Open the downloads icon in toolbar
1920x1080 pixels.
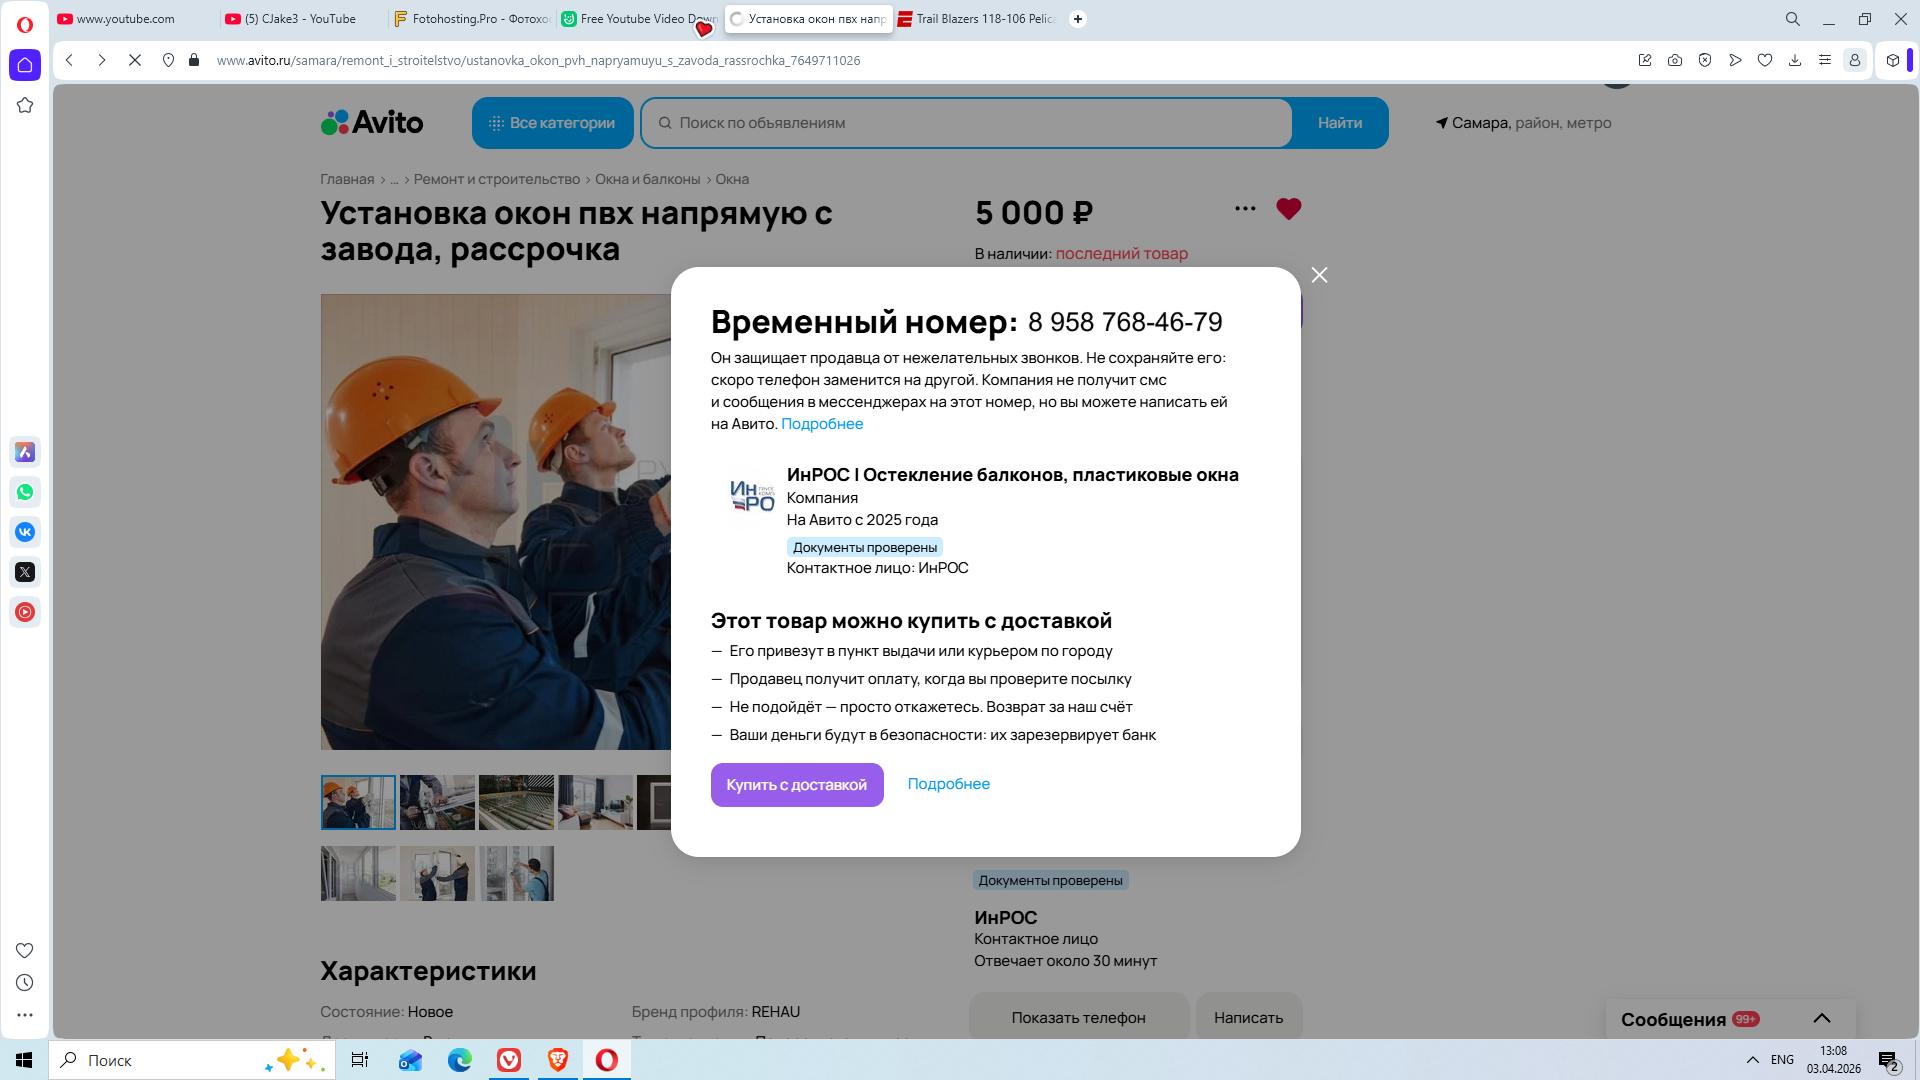[x=1795, y=60]
